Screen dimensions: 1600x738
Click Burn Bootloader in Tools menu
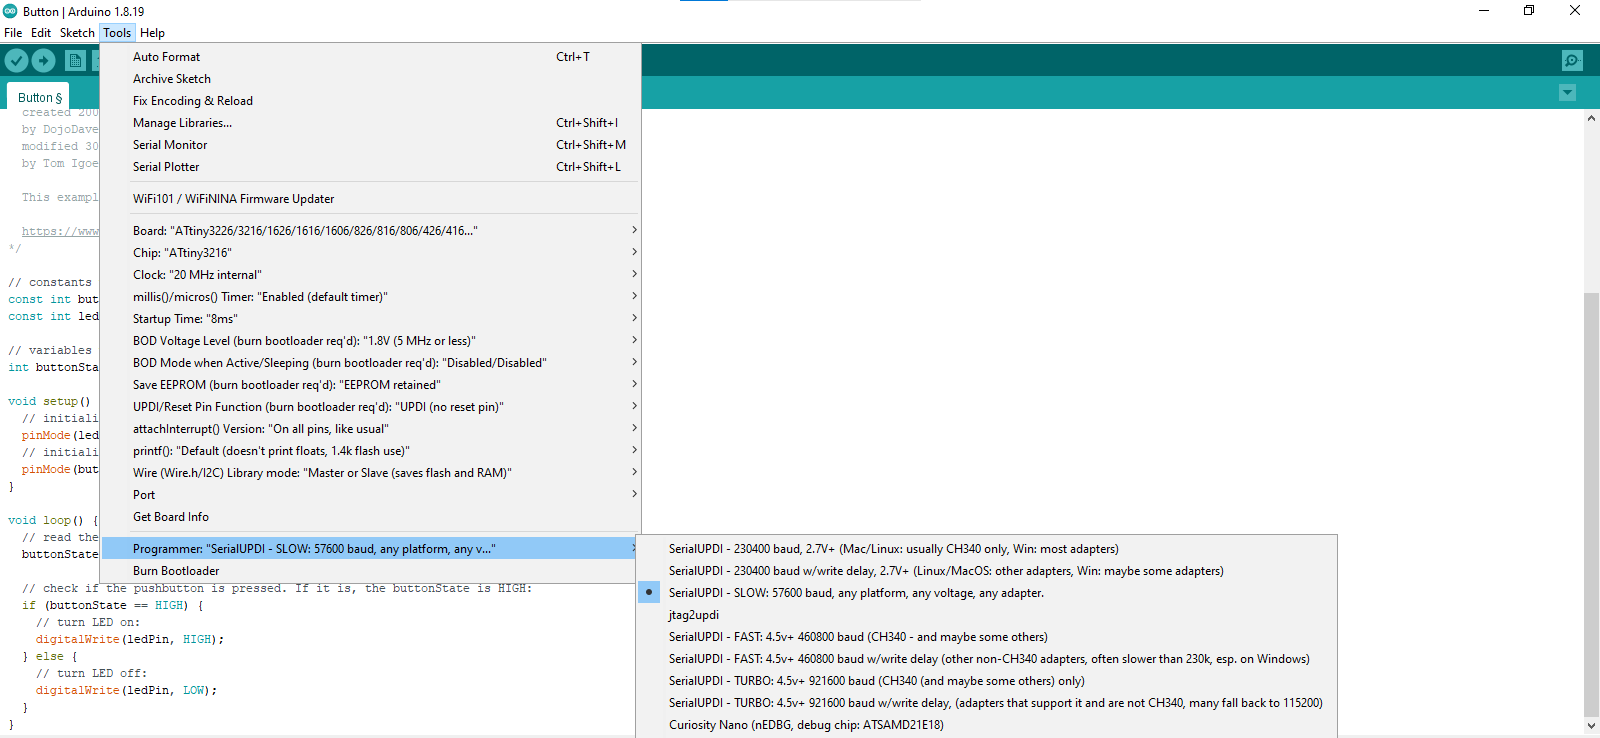tap(370, 571)
